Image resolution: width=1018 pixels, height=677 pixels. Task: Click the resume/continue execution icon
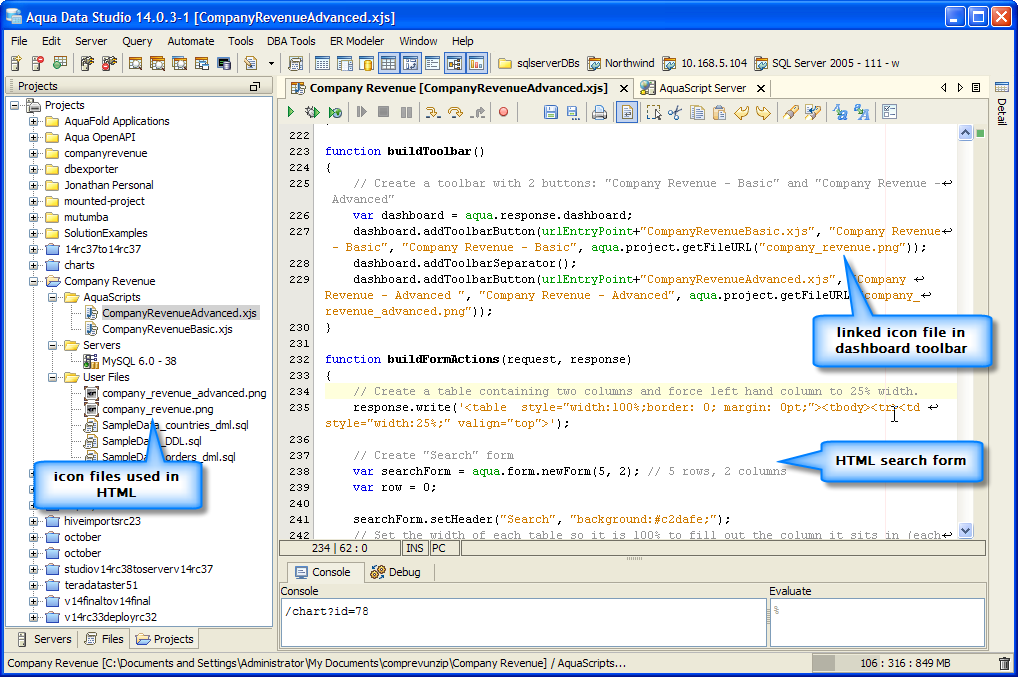pos(362,112)
